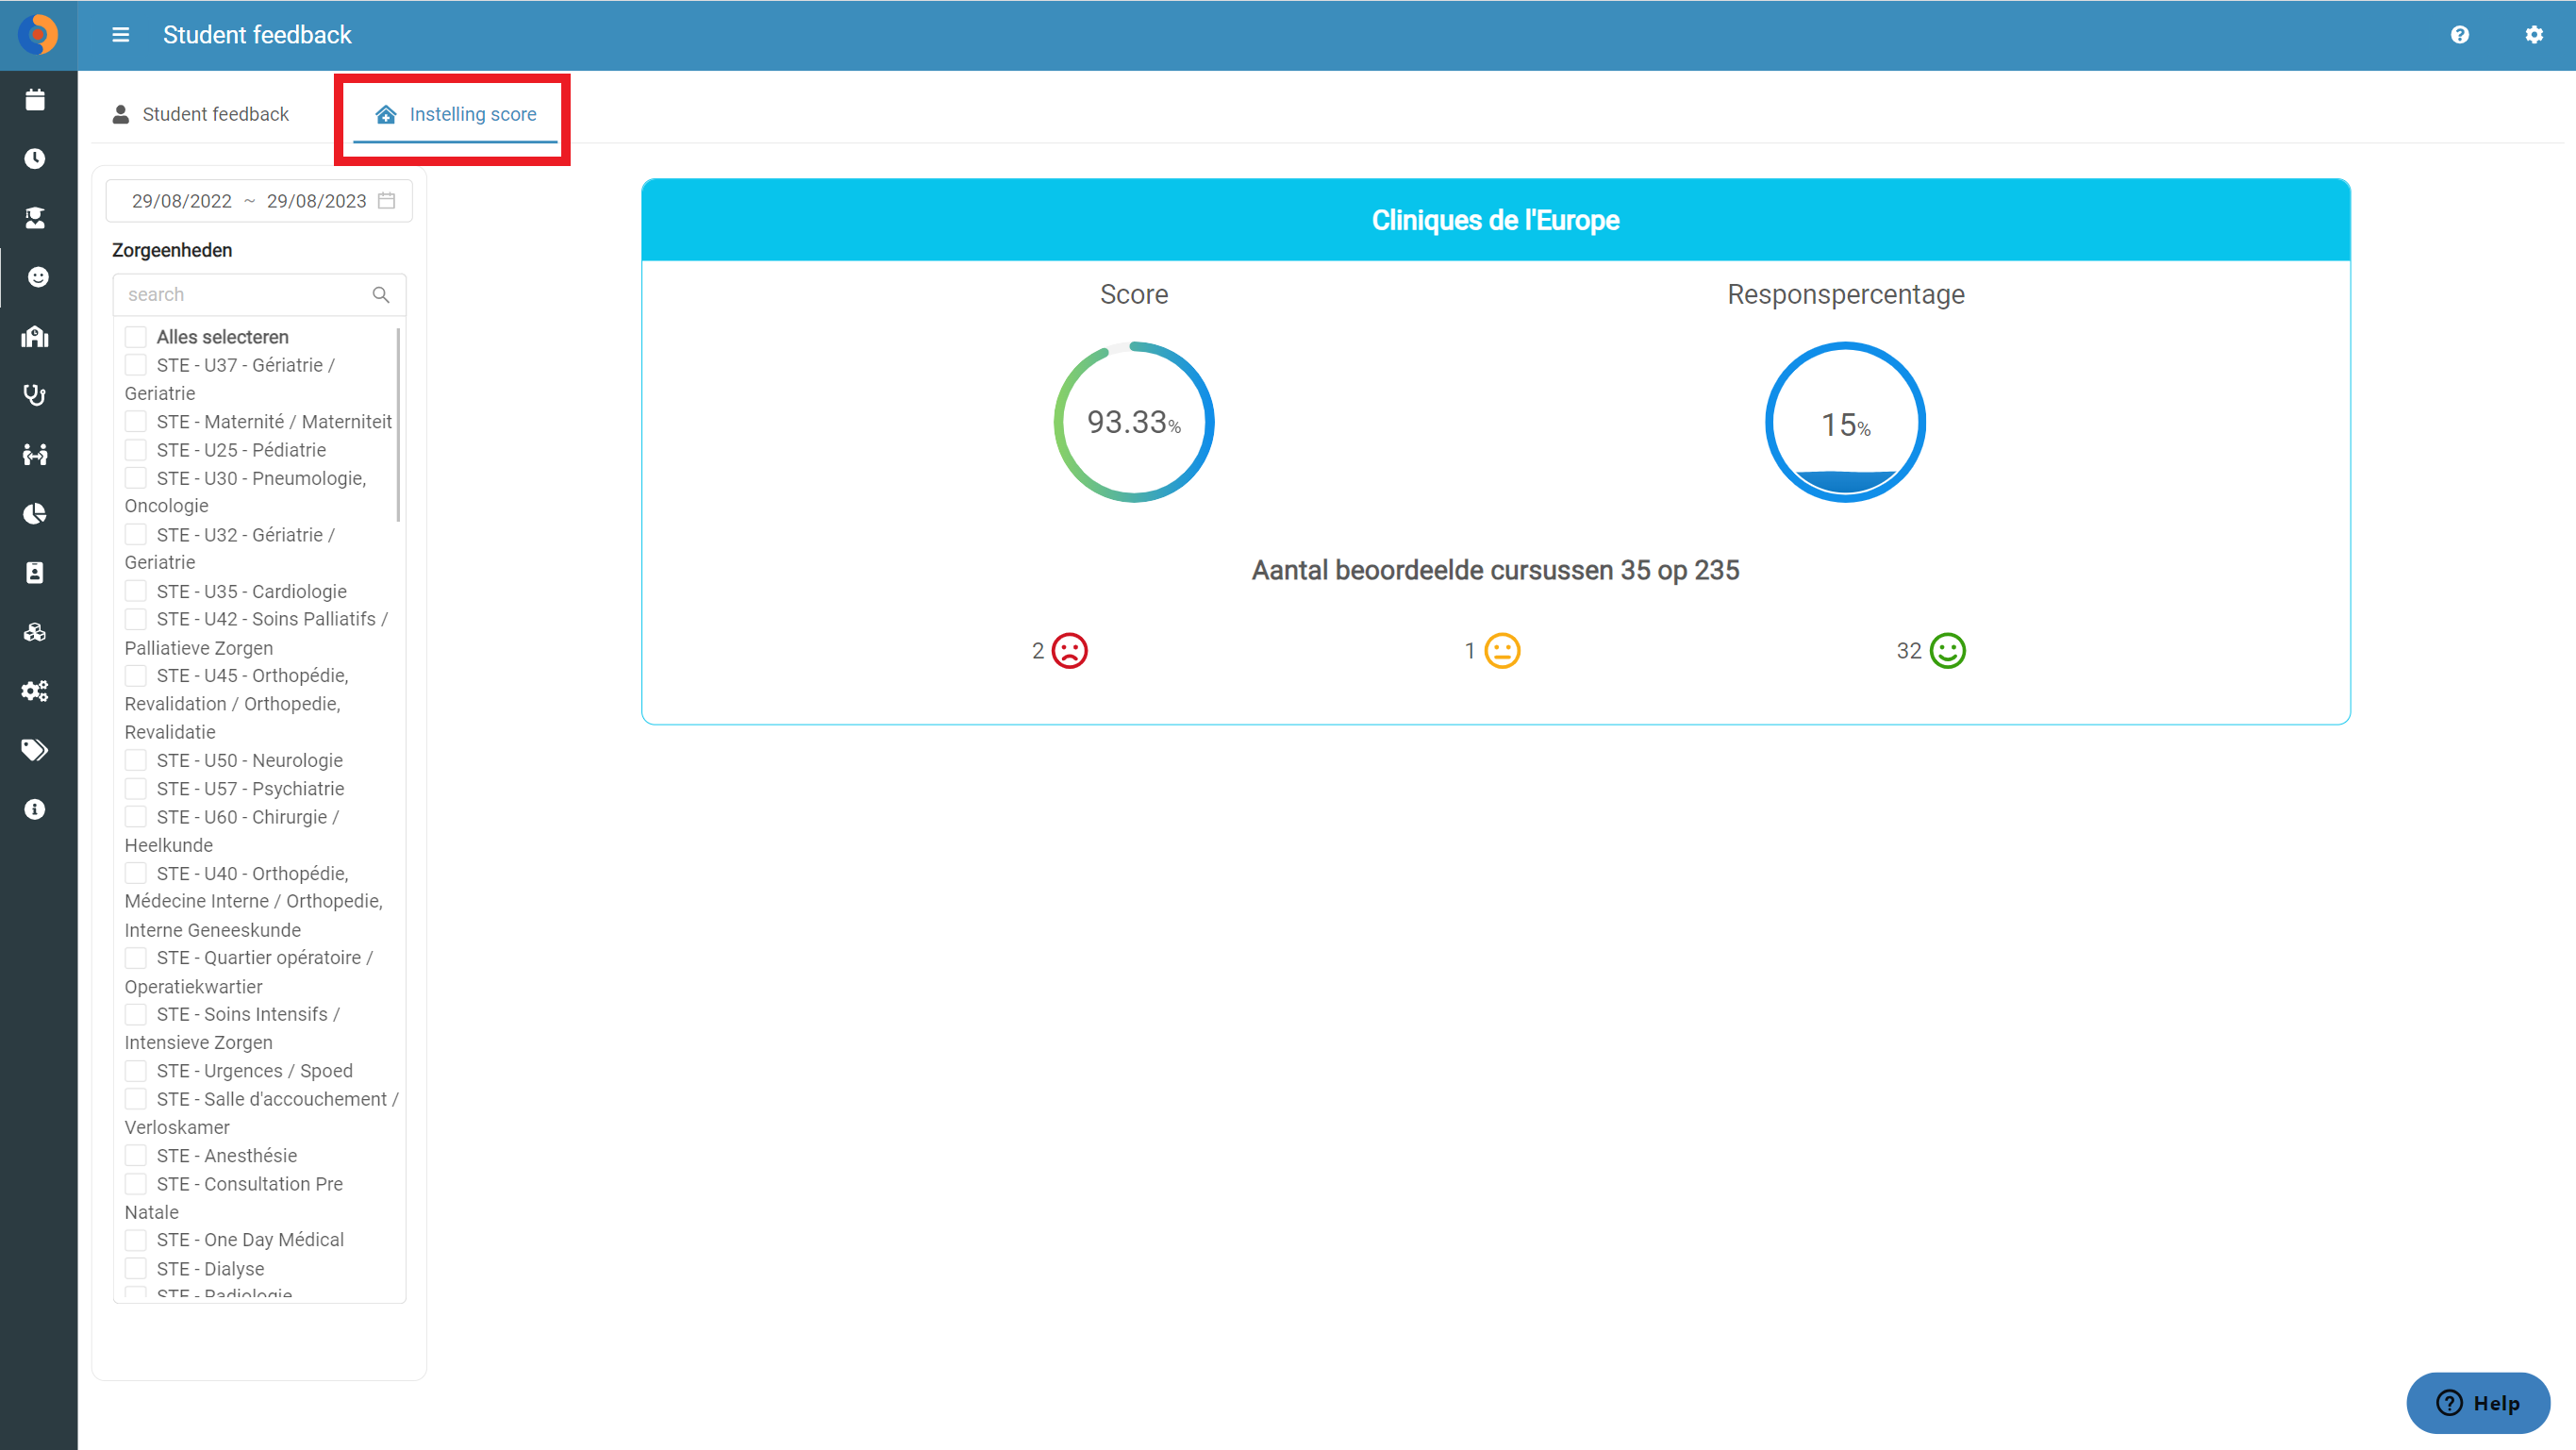Viewport: 2576px width, 1450px height.
Task: Open the graduate student icon in sidebar
Action: coord(35,217)
